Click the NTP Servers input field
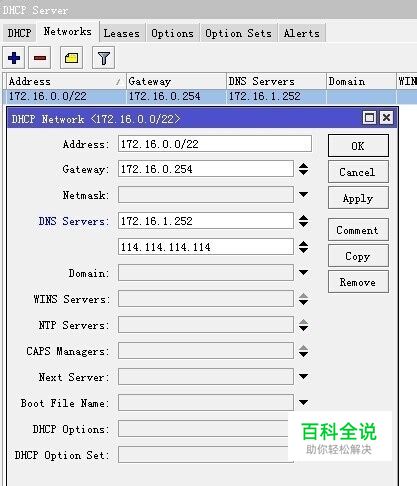 click(x=206, y=325)
